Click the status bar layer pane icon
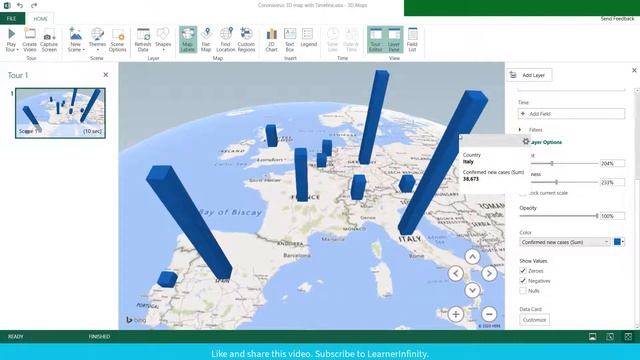This screenshot has width=640, height=360. (x=610, y=336)
